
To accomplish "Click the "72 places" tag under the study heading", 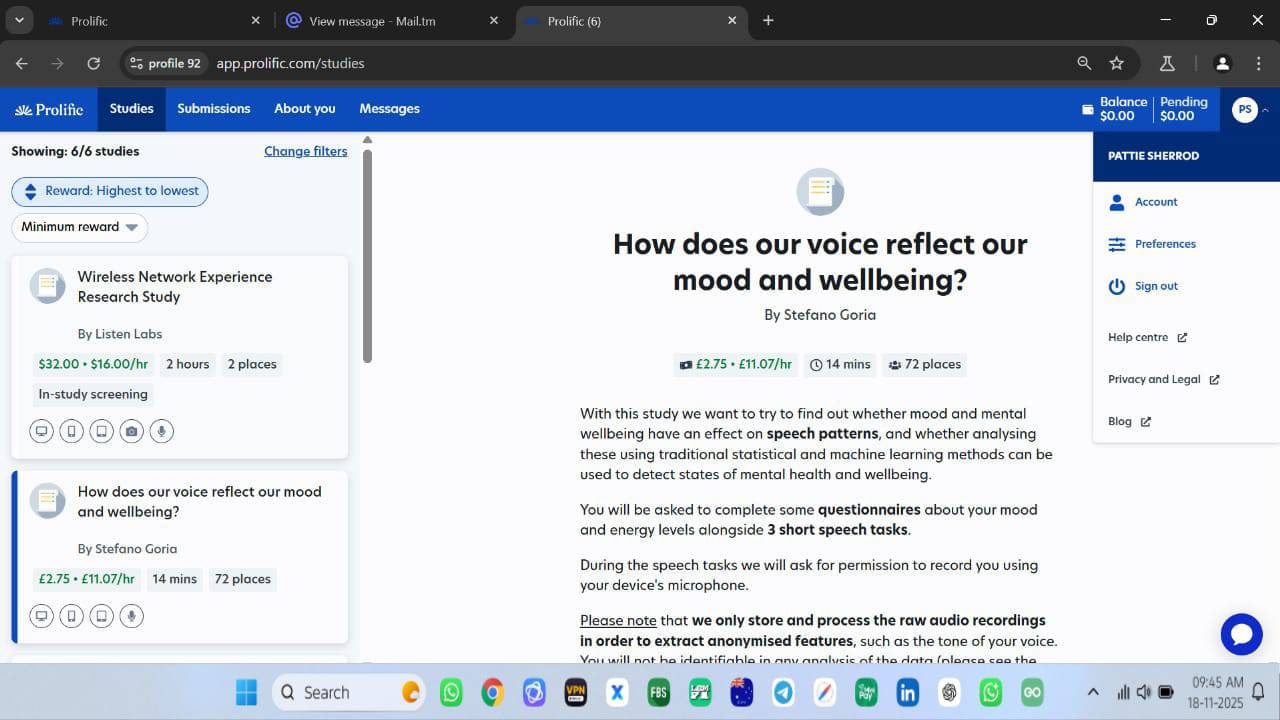I will (925, 365).
